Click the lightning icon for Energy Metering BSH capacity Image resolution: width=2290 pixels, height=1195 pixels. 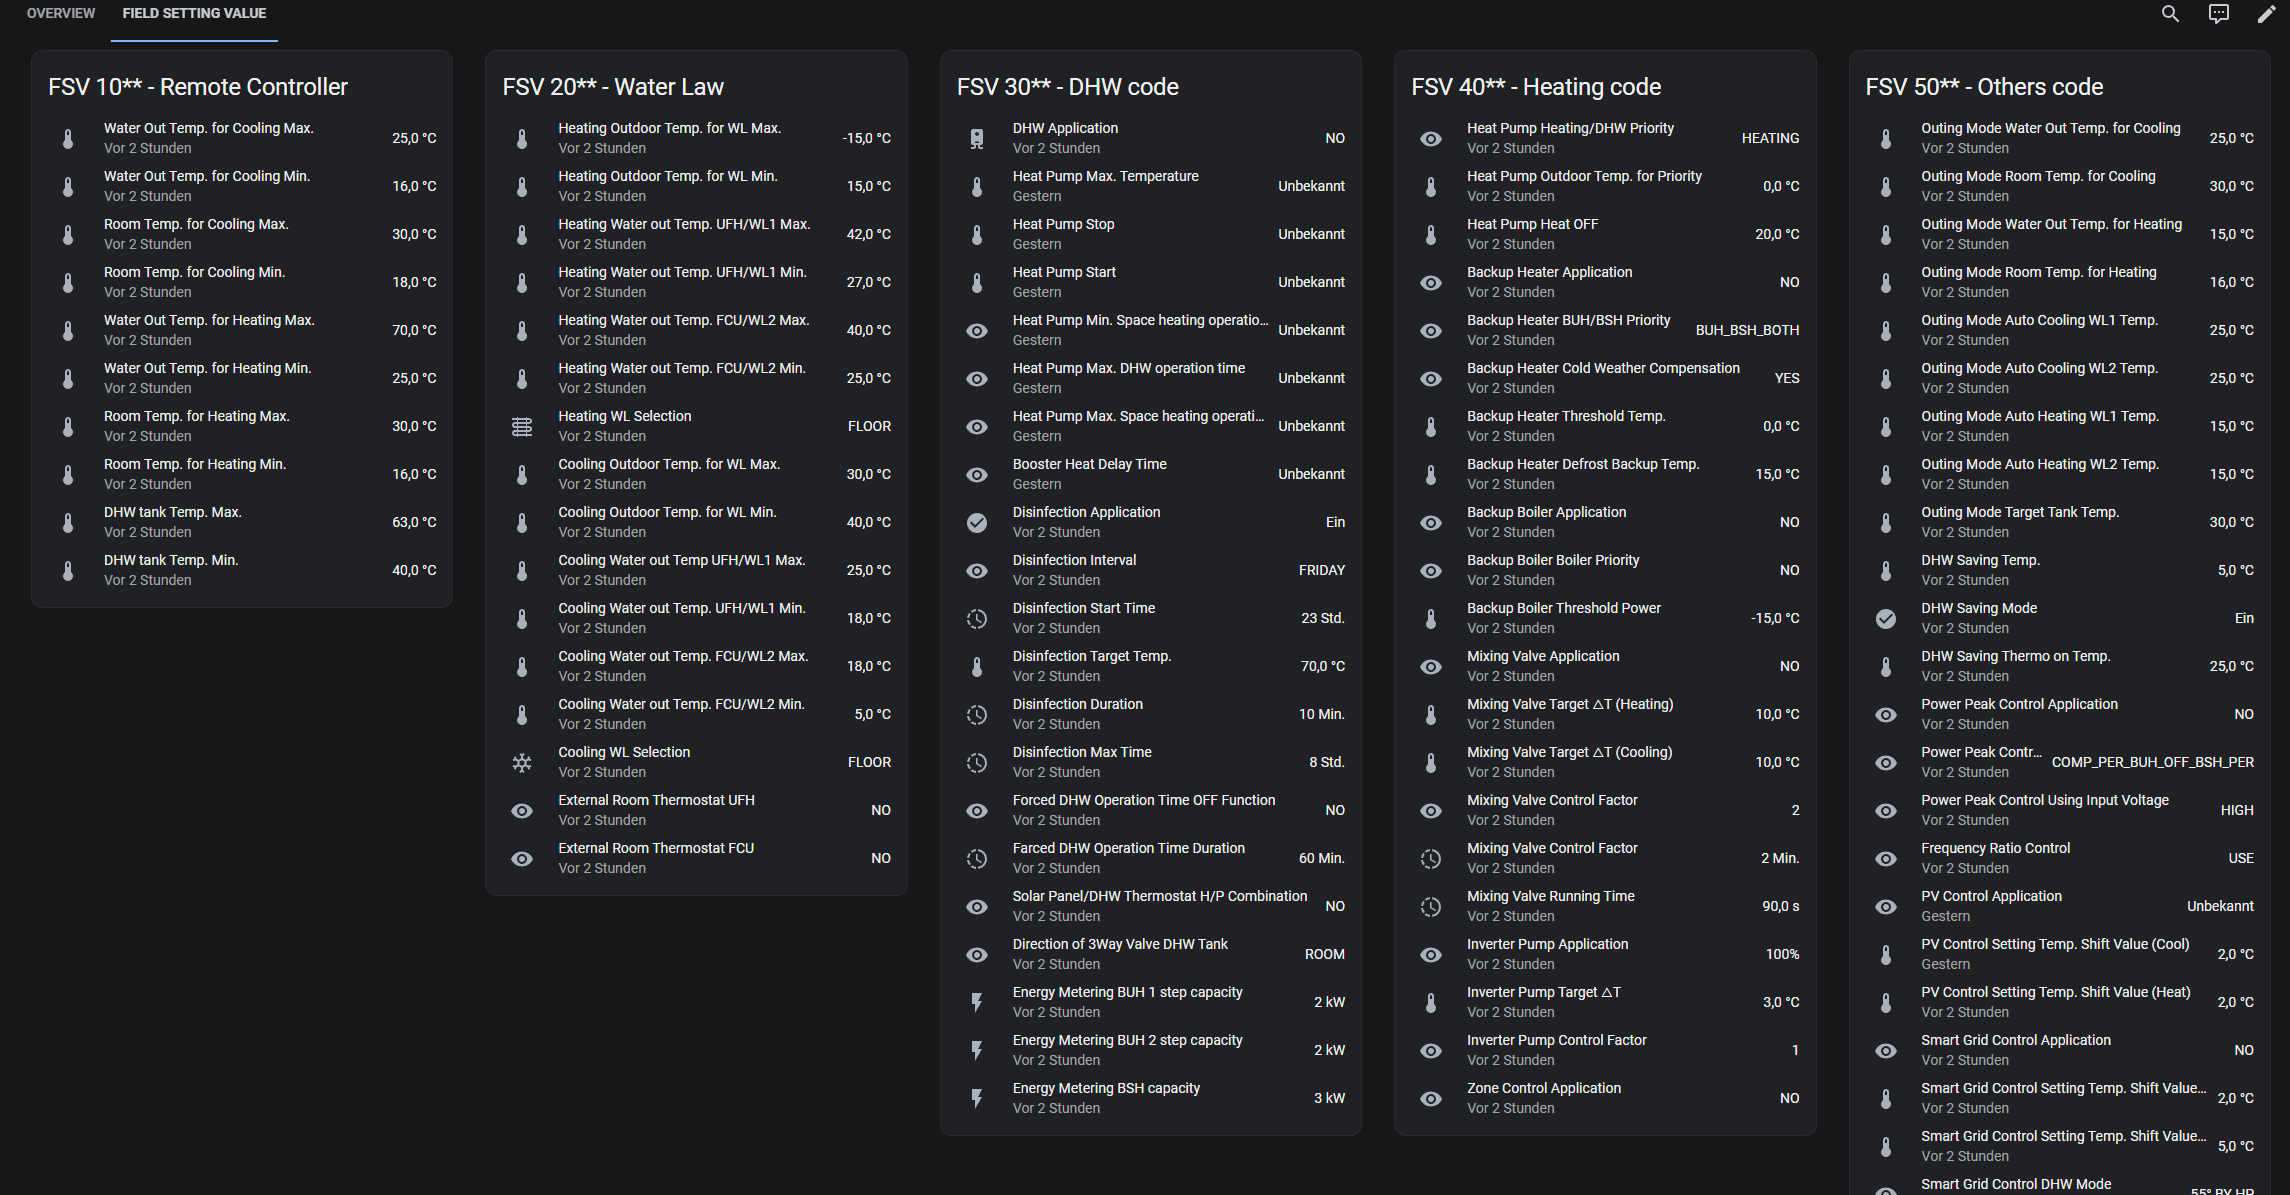(977, 1099)
